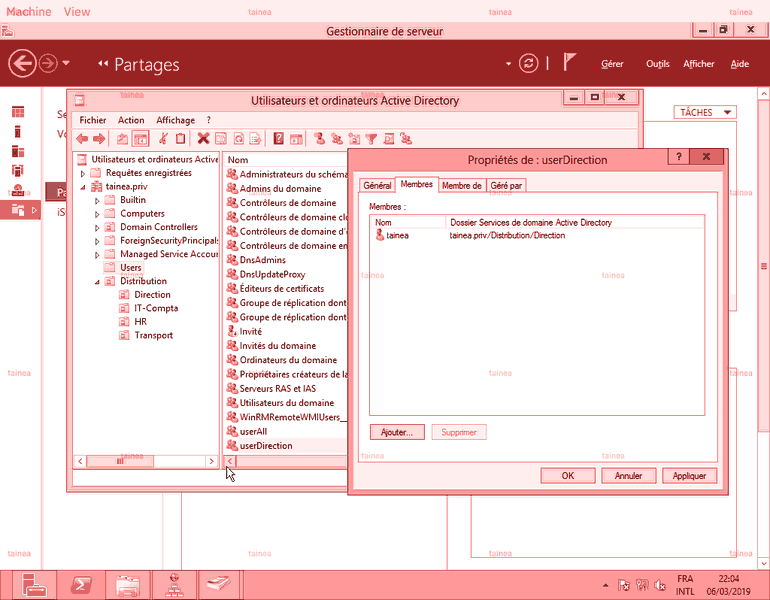The width and height of the screenshot is (770, 600).
Task: Click the dialog help question mark button
Action: (679, 157)
